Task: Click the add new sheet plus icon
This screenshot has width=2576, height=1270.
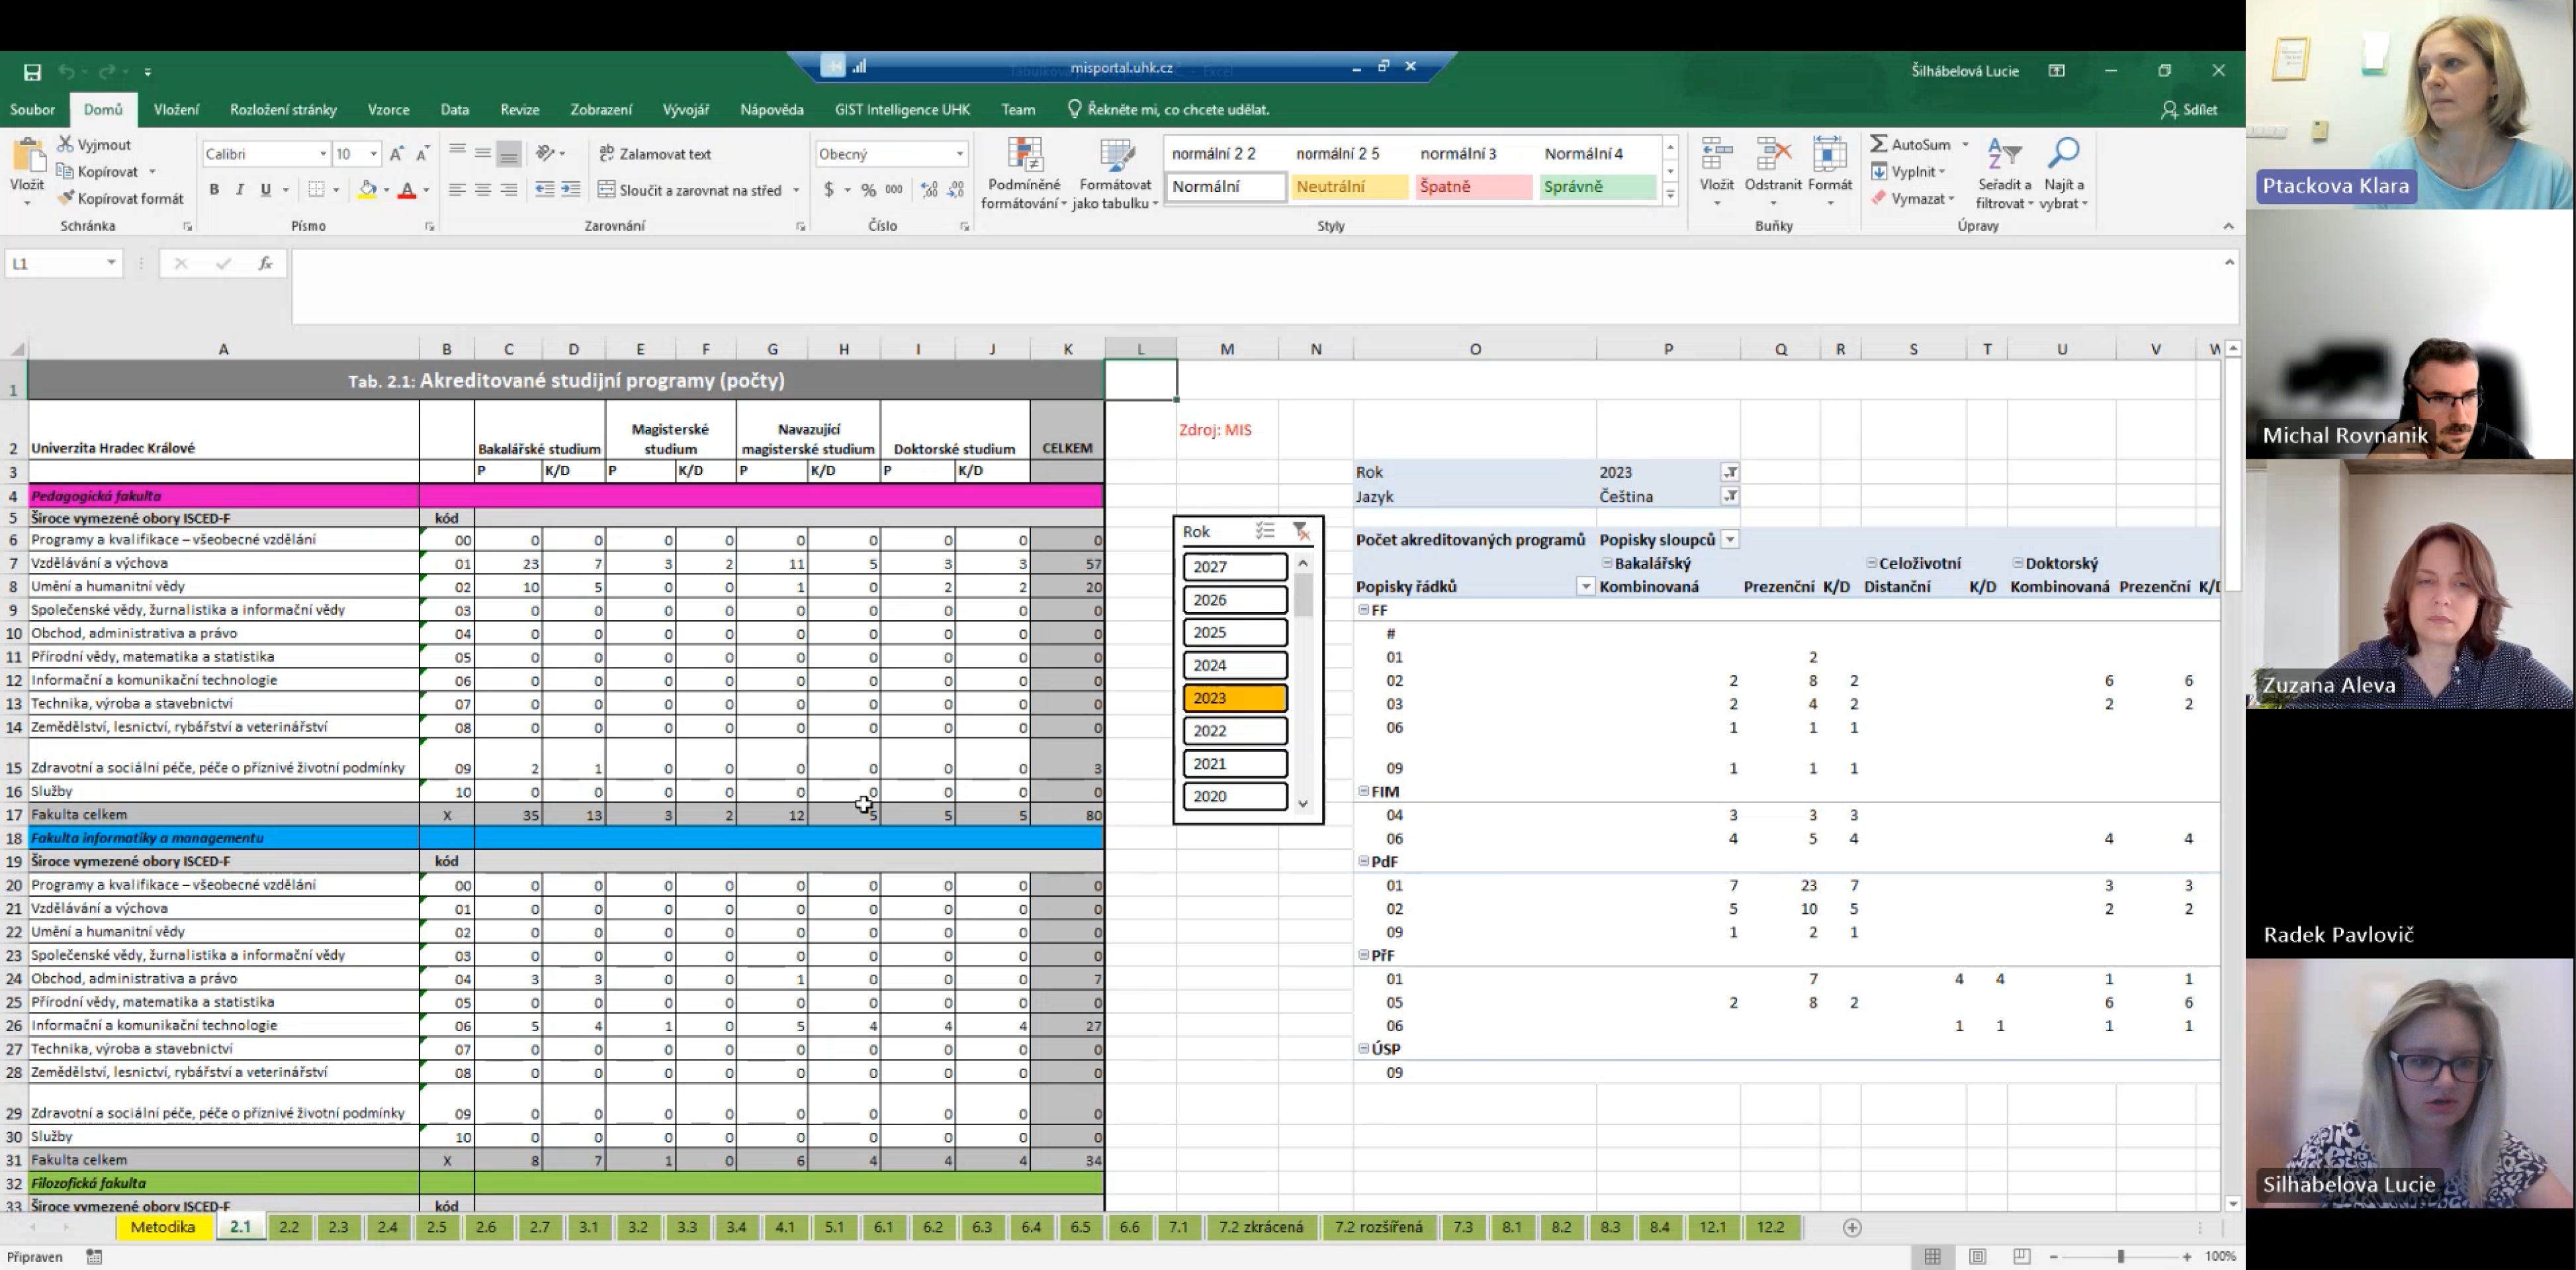Action: (1852, 1227)
